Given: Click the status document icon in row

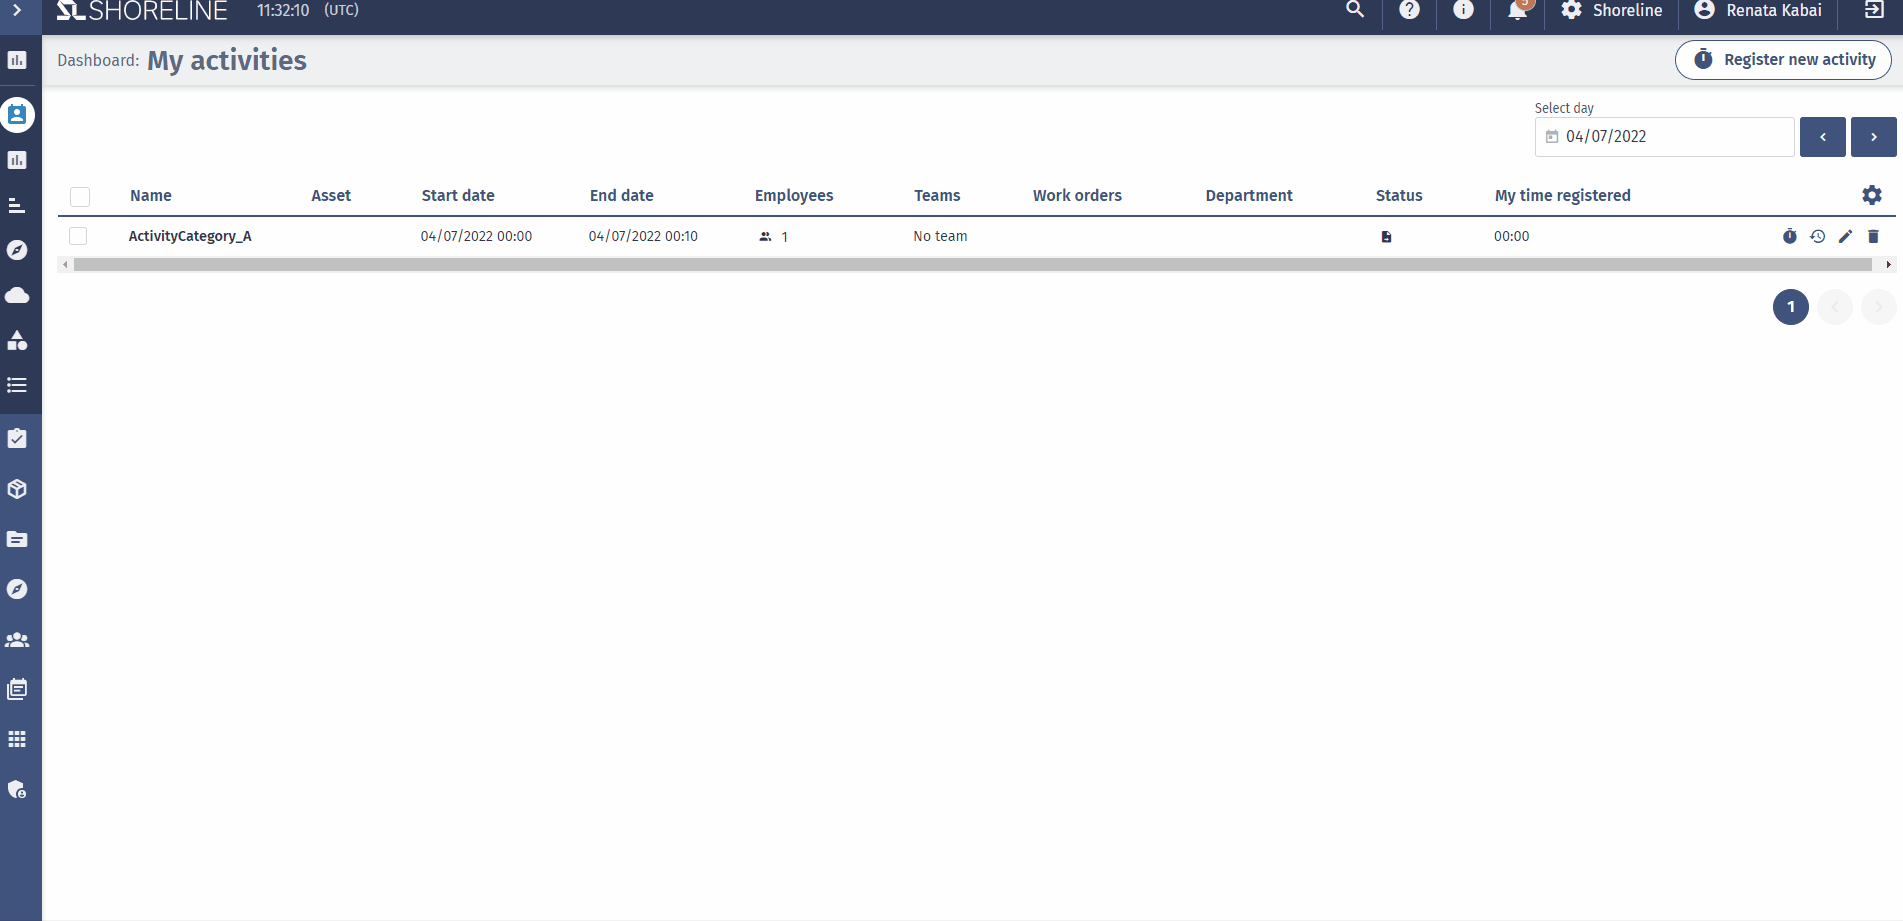Looking at the screenshot, I should coord(1386,237).
